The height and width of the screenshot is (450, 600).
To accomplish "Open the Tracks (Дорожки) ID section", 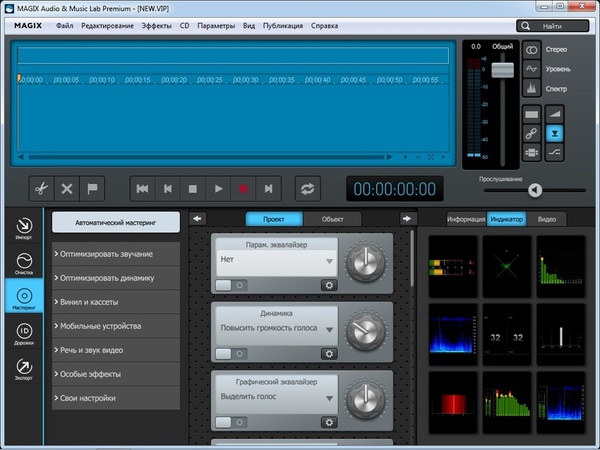I will pyautogui.click(x=24, y=334).
